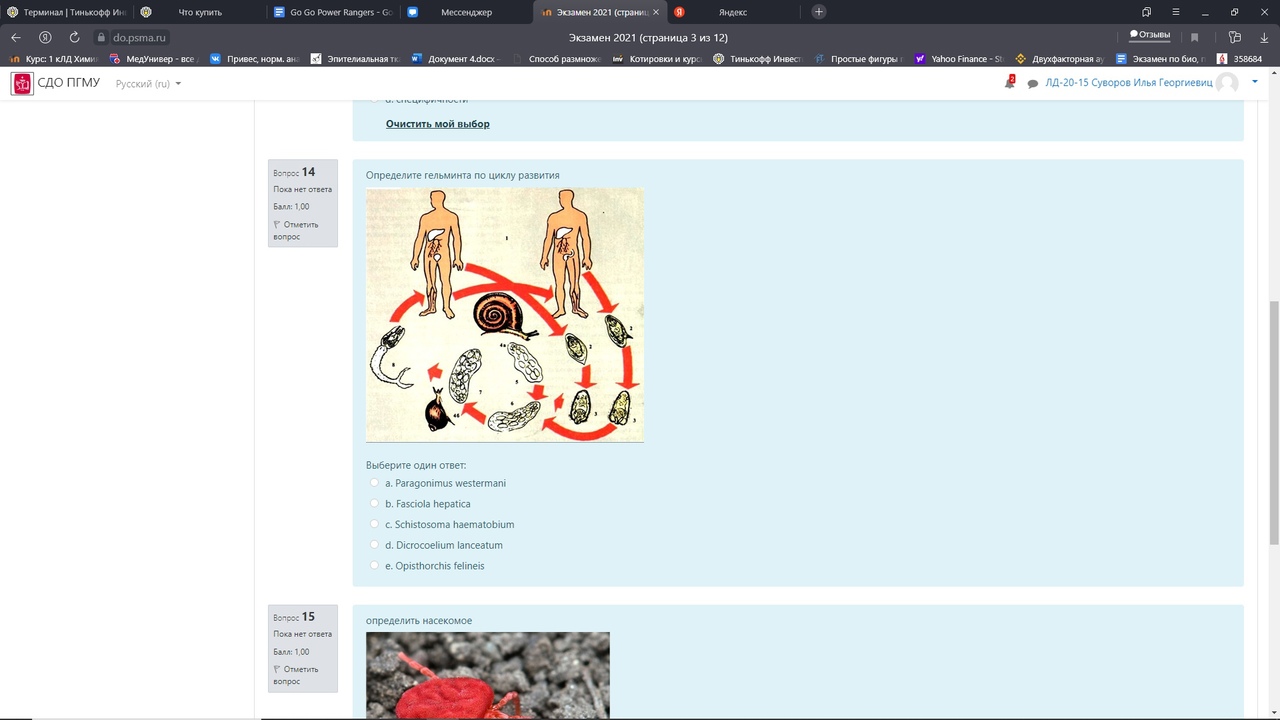Viewport: 1280px width, 720px height.
Task: Open the МедУнивер bookmark
Action: tap(155, 59)
